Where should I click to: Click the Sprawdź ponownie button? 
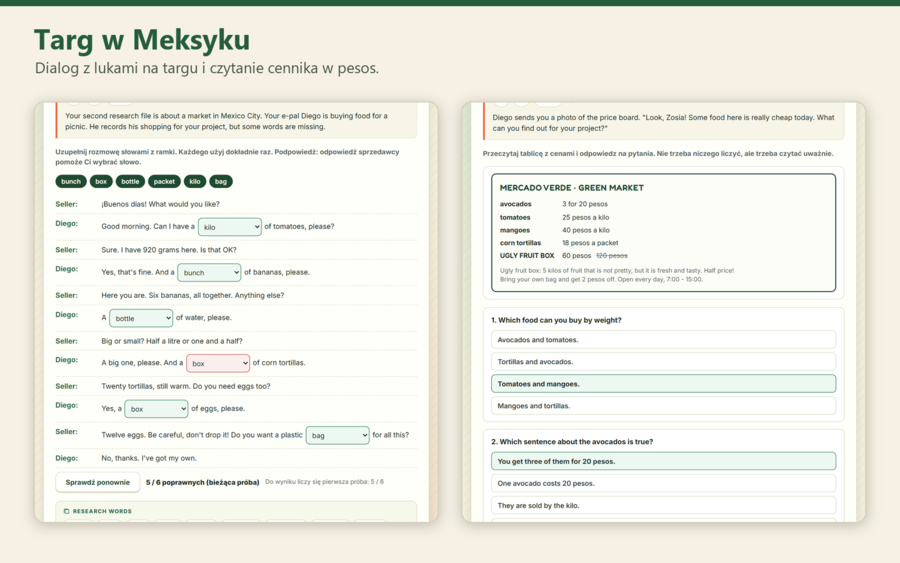(x=98, y=482)
